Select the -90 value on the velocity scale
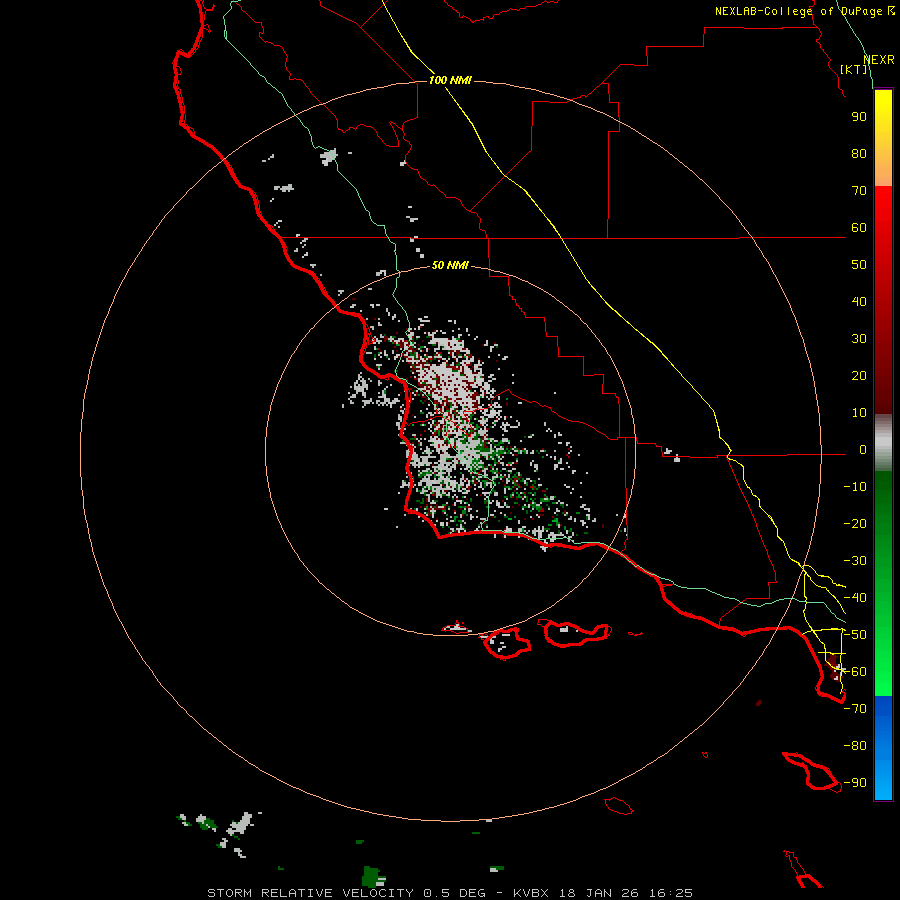Screen dimensions: 900x900 point(855,783)
